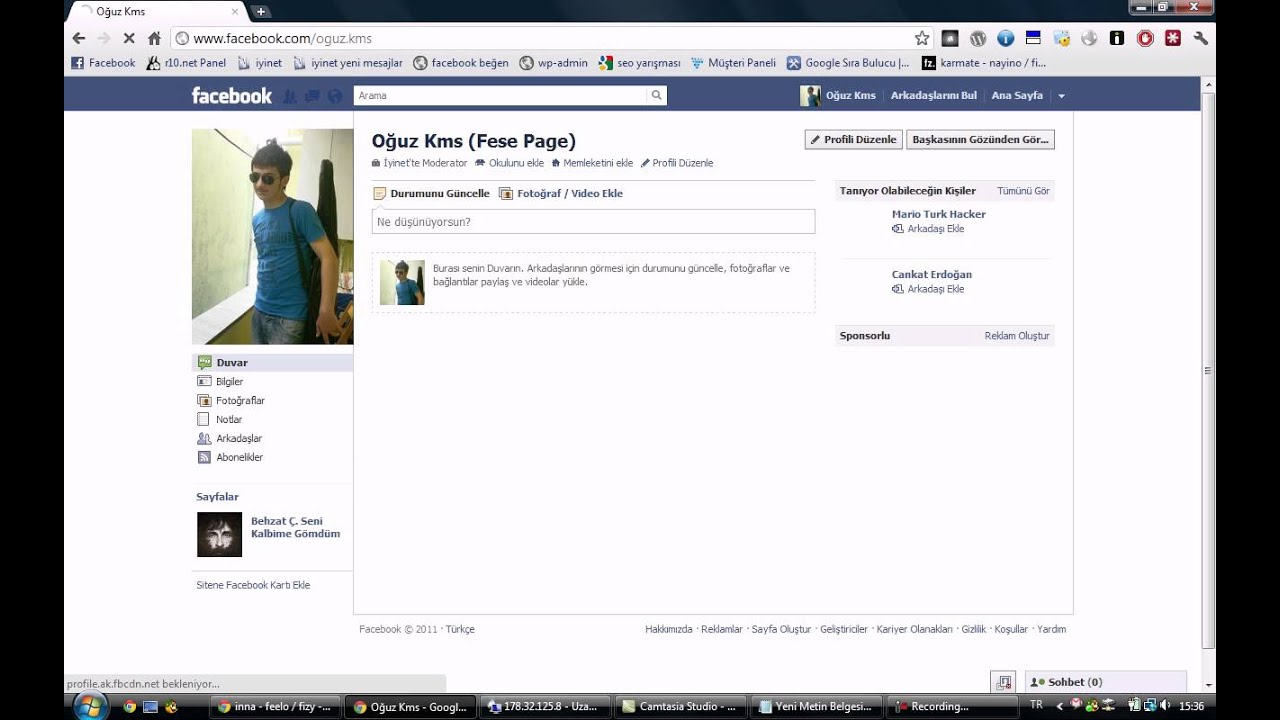Click the search magnifier button
The image size is (1280, 720).
(657, 95)
